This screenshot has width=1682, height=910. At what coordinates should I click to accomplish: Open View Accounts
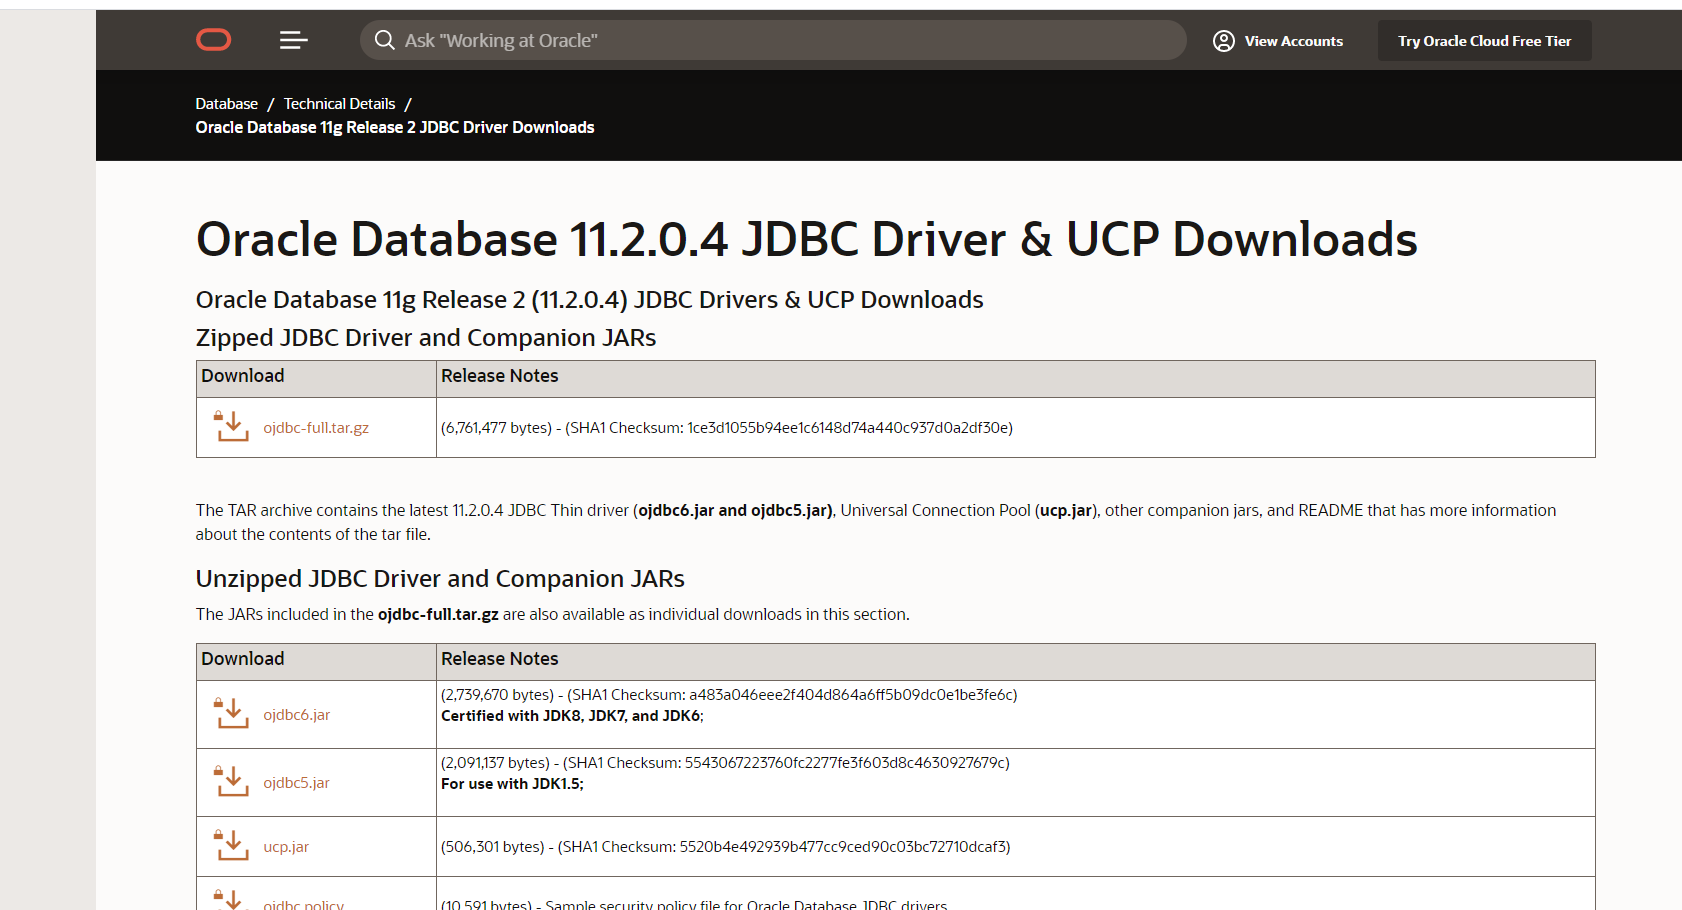pos(1278,41)
